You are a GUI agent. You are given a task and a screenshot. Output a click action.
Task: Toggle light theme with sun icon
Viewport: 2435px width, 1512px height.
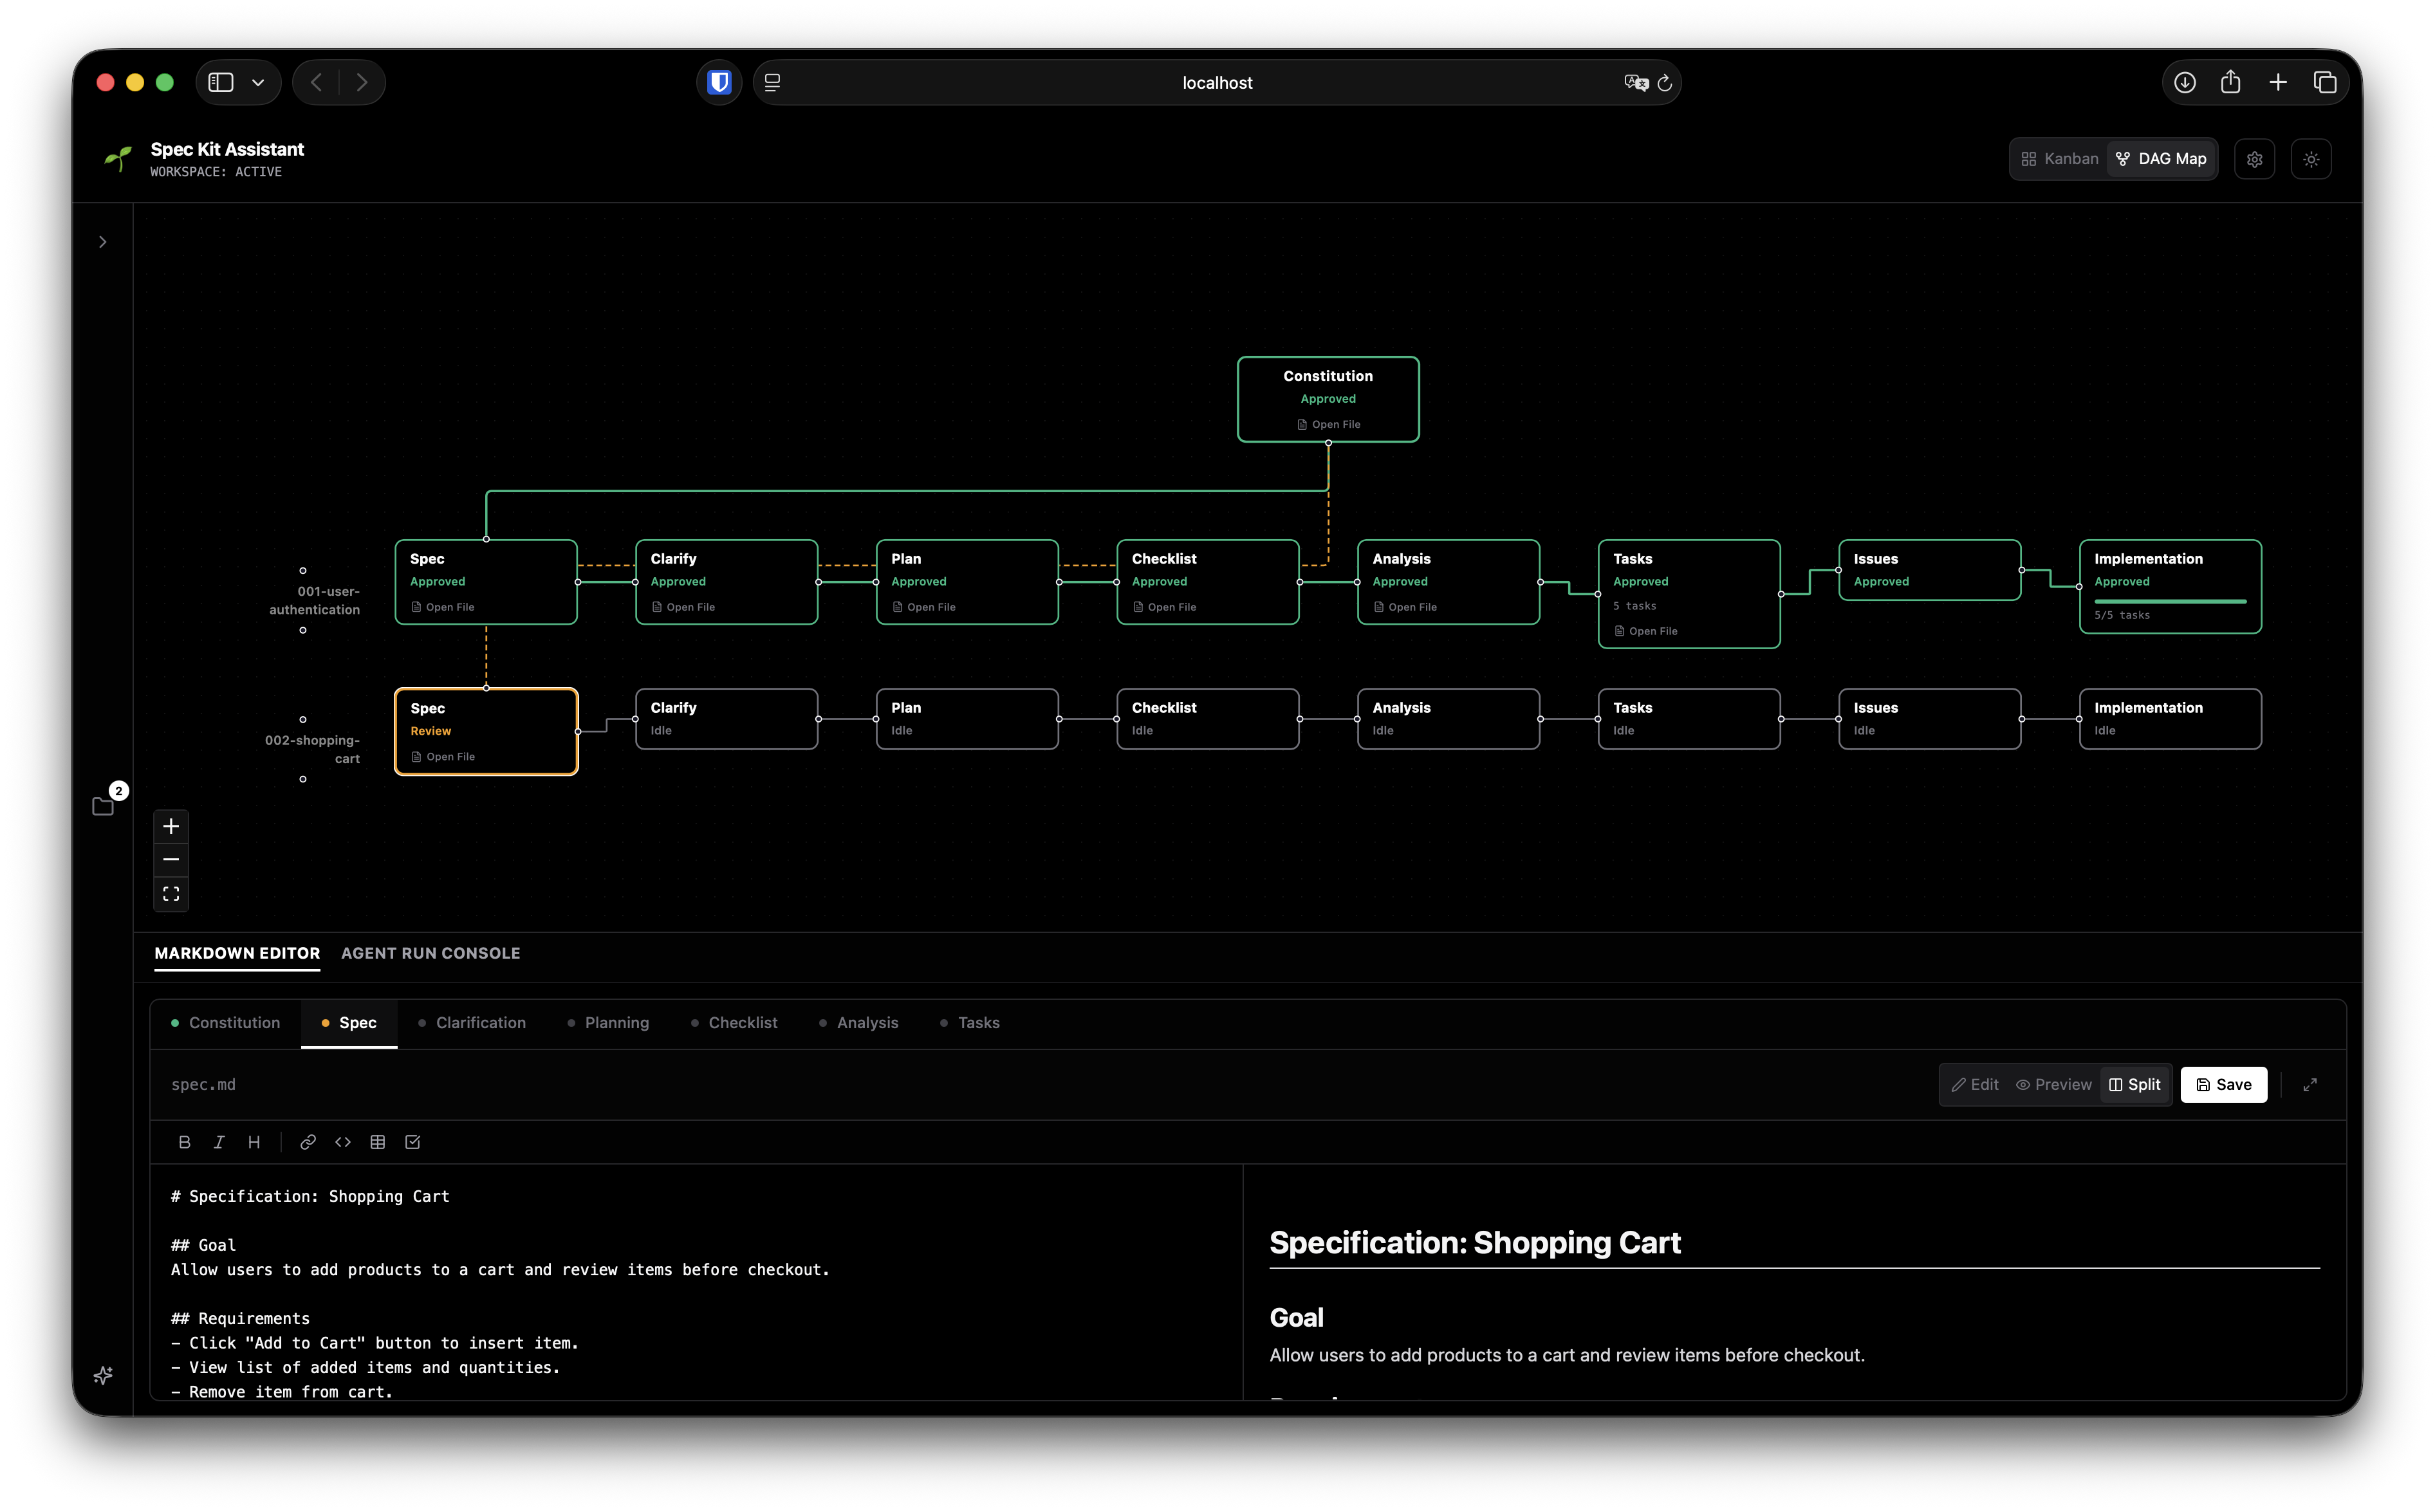tap(2311, 159)
